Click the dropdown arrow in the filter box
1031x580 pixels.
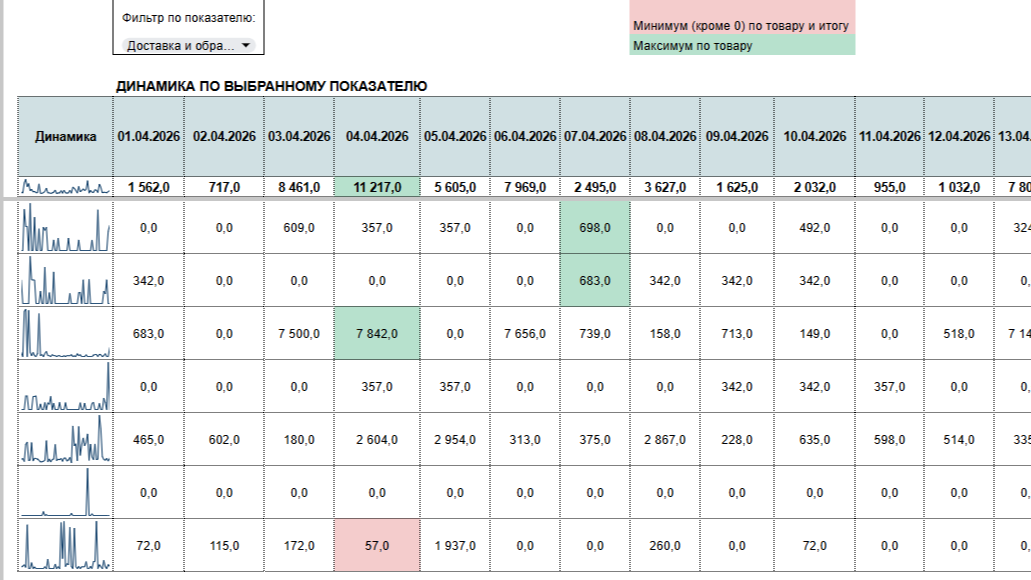pos(245,45)
